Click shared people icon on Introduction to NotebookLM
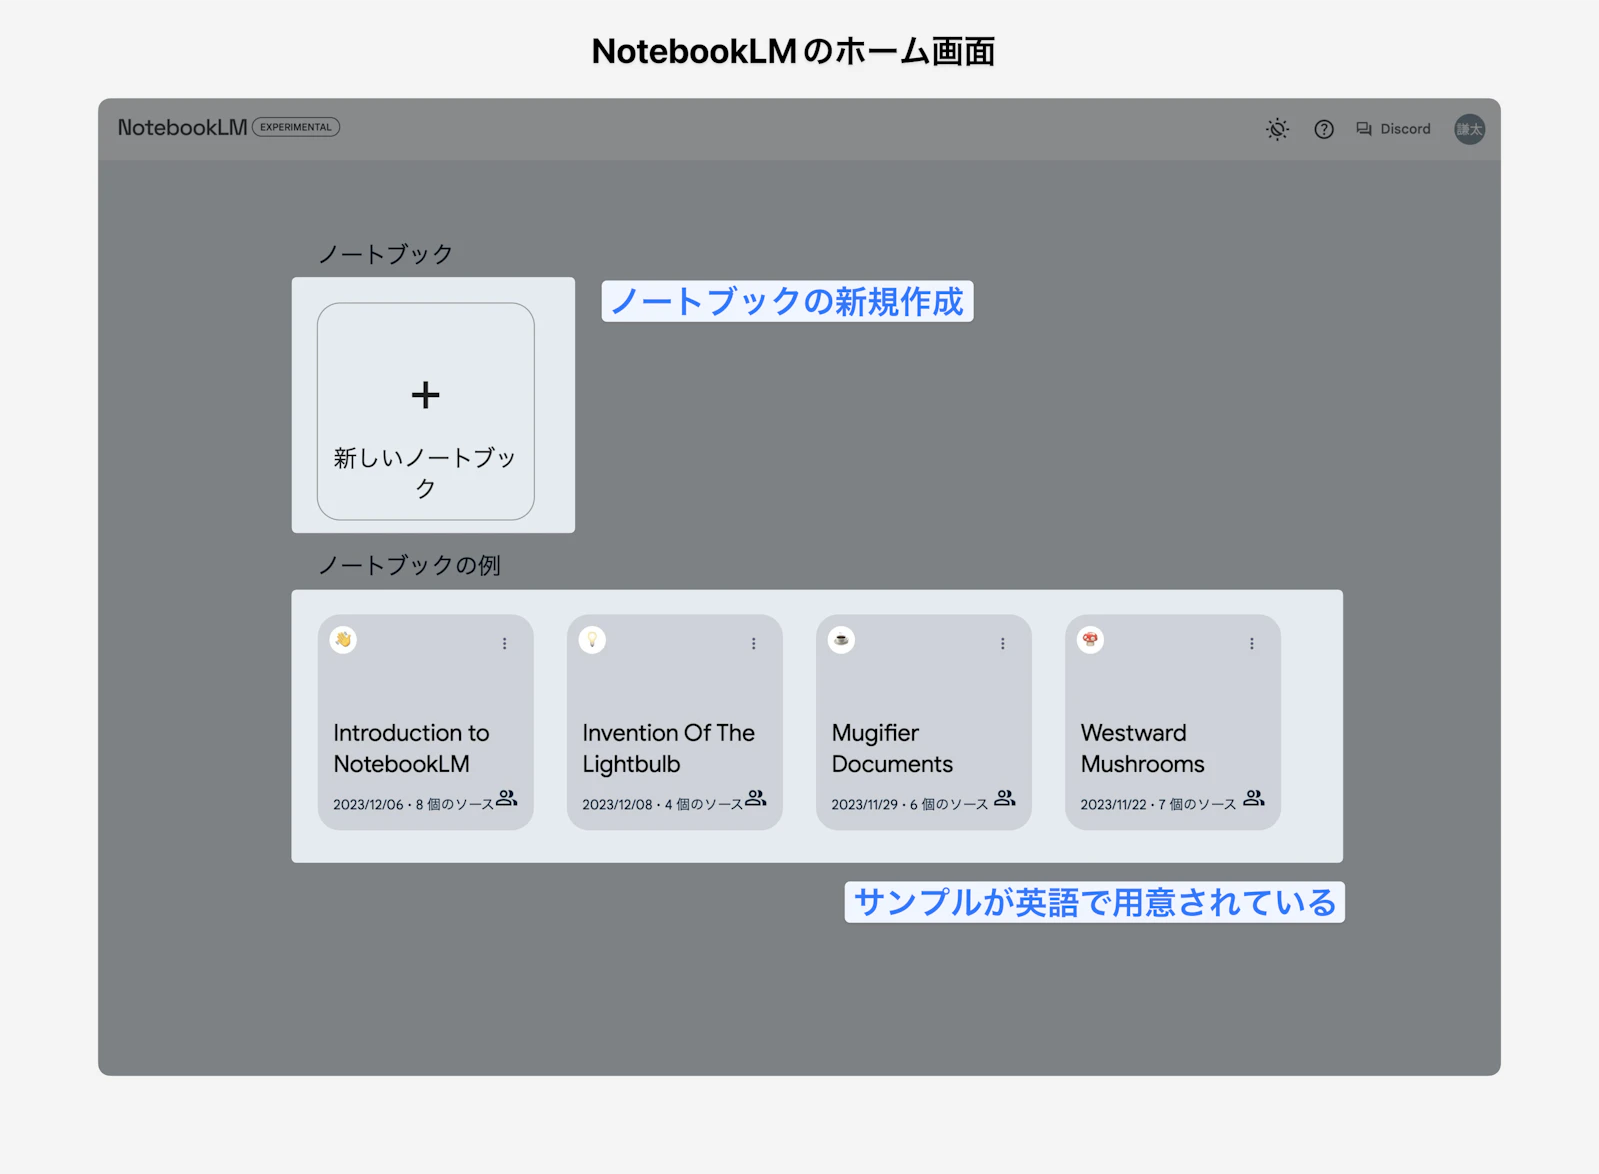This screenshot has width=1599, height=1174. [507, 798]
